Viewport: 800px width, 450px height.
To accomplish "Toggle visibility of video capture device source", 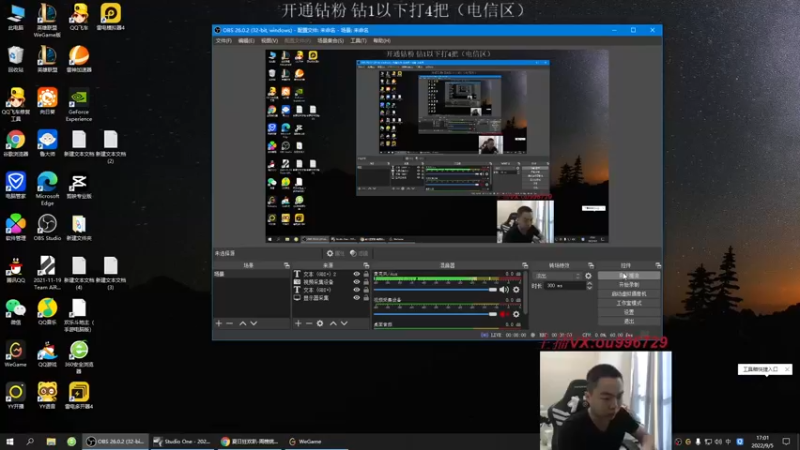I will point(357,282).
